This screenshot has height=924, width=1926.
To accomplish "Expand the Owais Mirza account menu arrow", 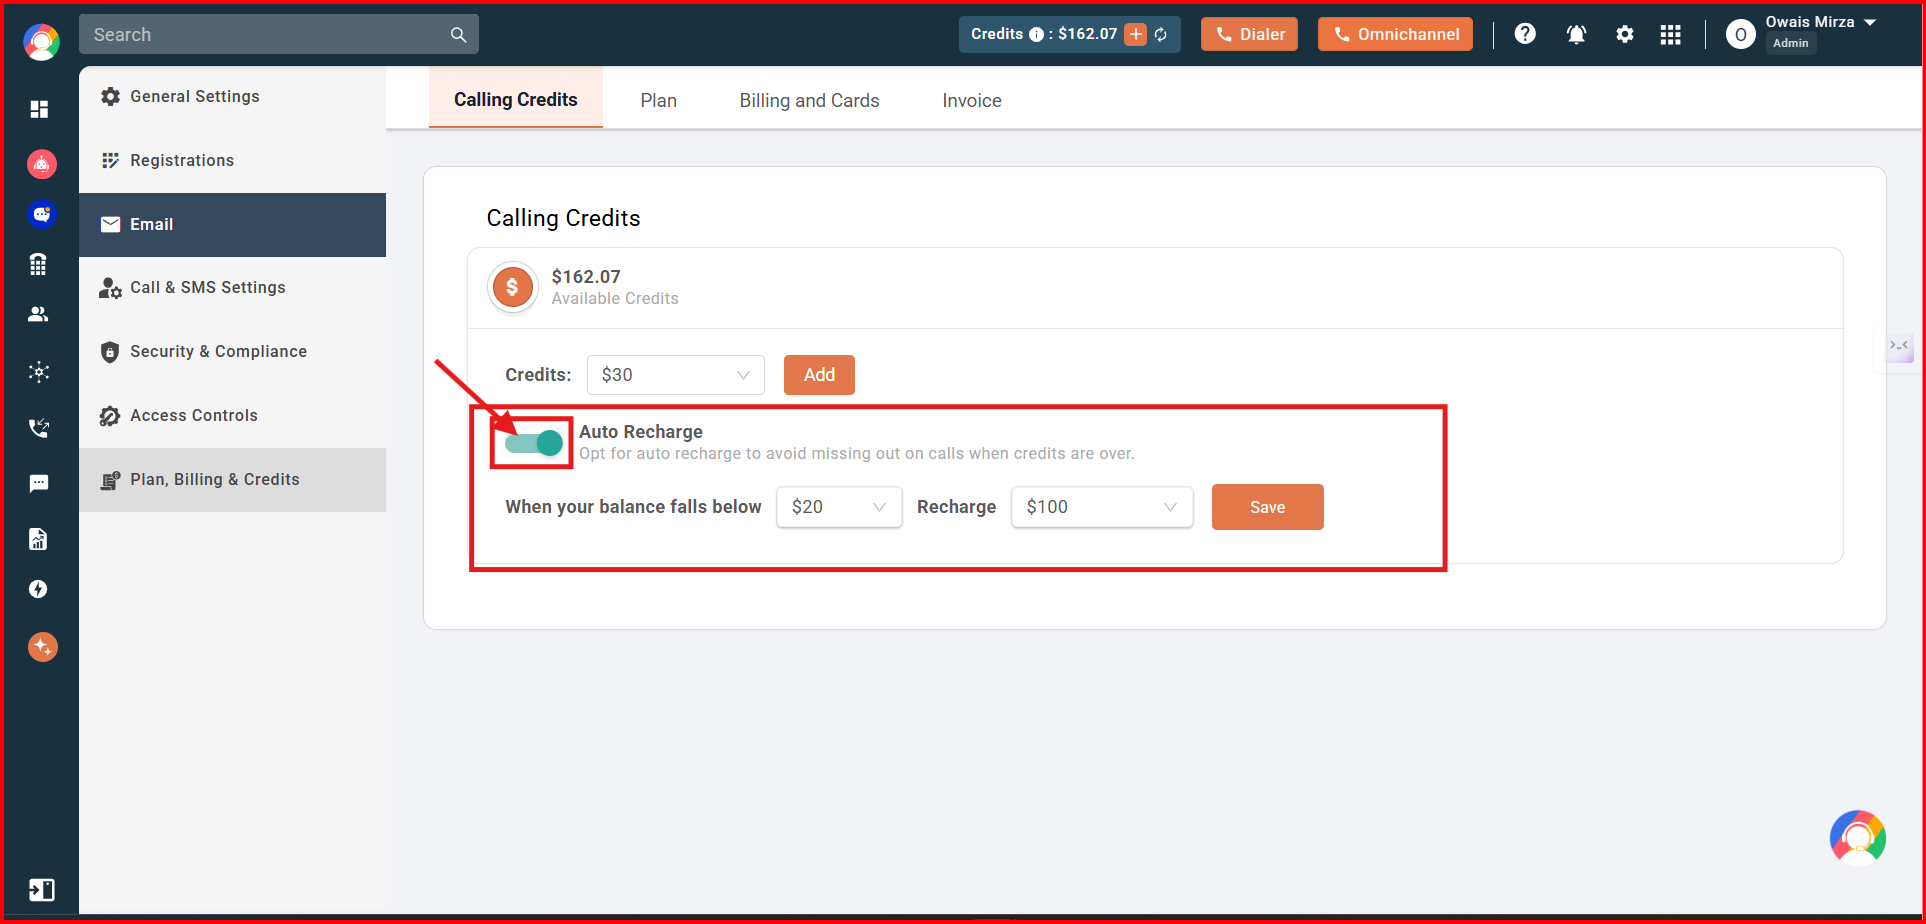I will pos(1870,22).
